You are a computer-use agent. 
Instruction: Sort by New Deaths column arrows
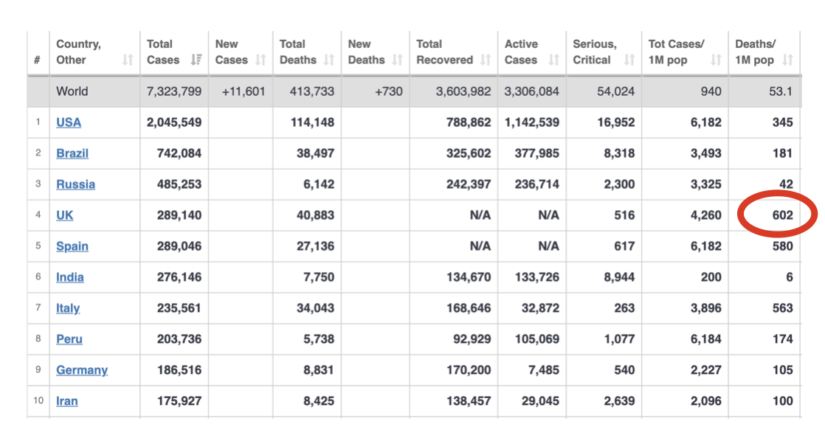(x=397, y=60)
